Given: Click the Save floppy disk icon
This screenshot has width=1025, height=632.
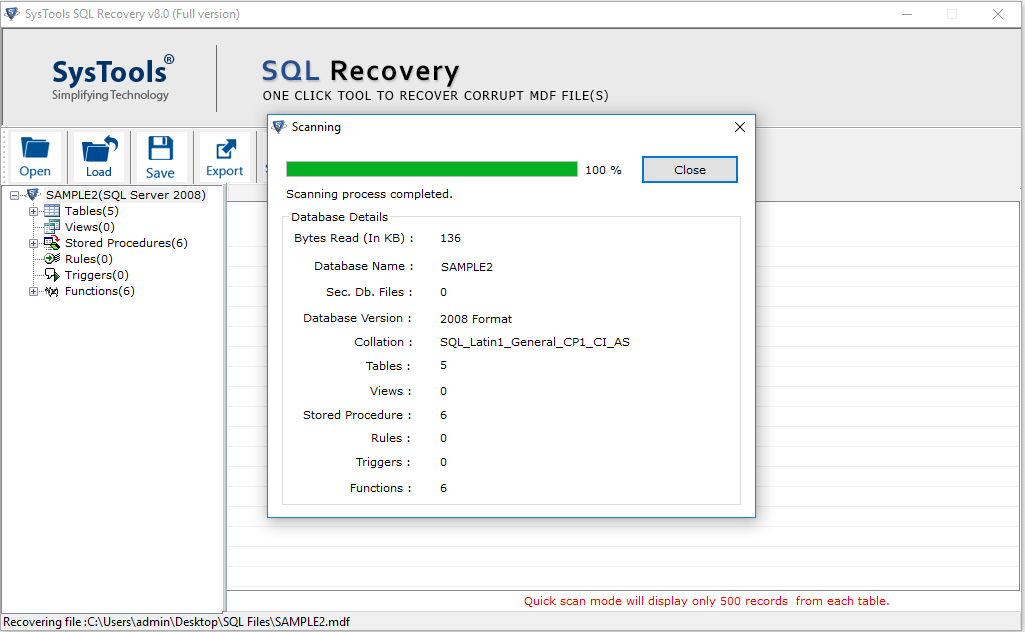Looking at the screenshot, I should [x=160, y=148].
